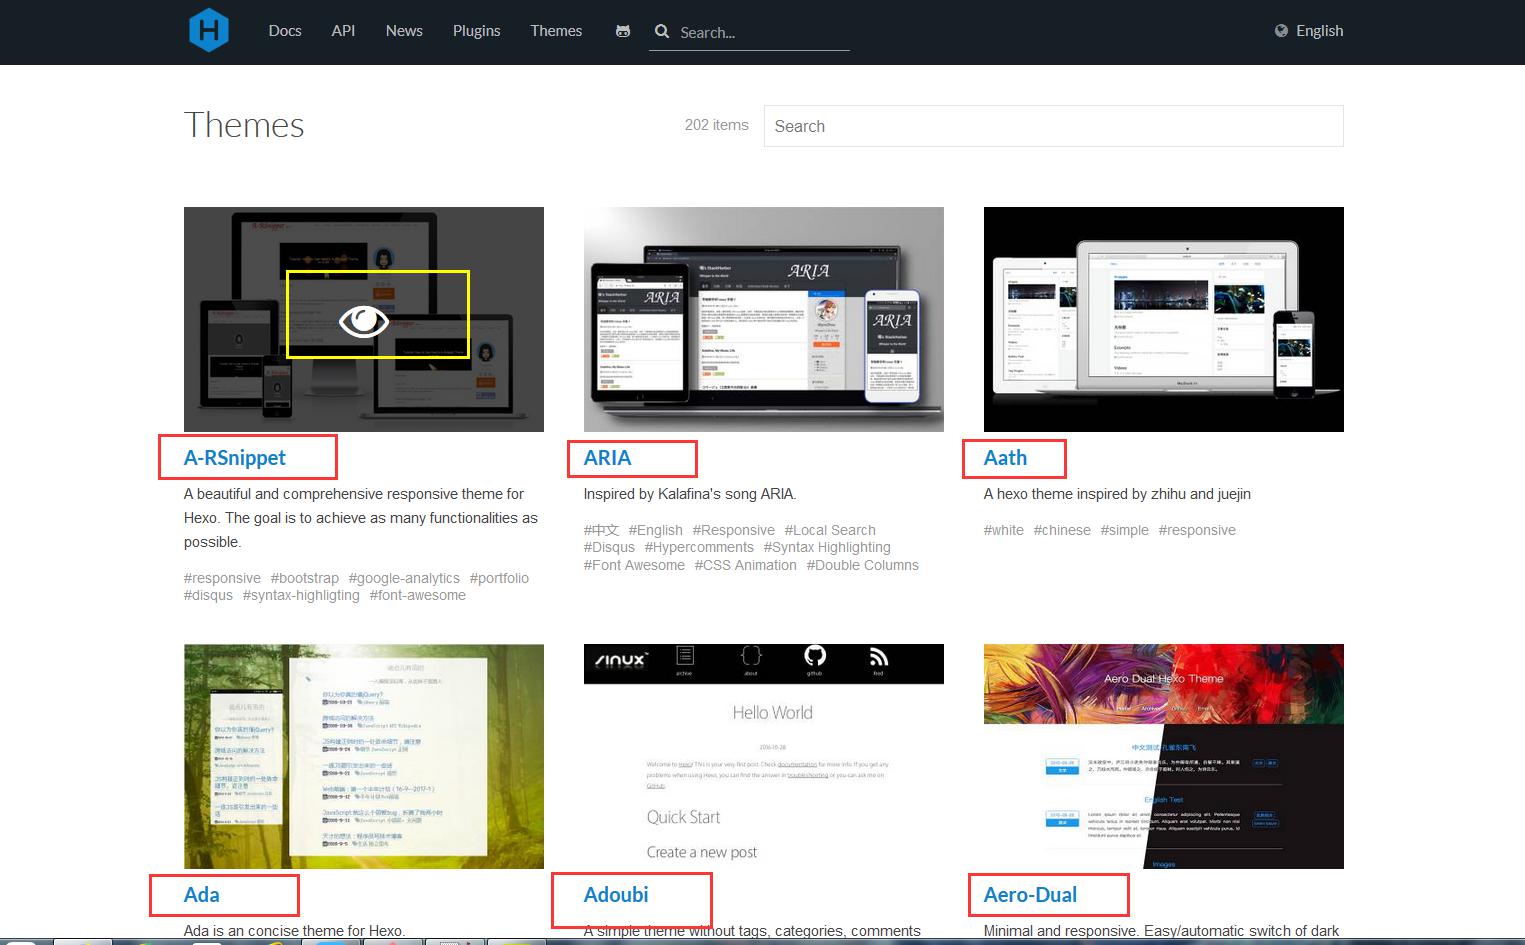Click the '202 items' count text
This screenshot has width=1525, height=945.
[716, 125]
